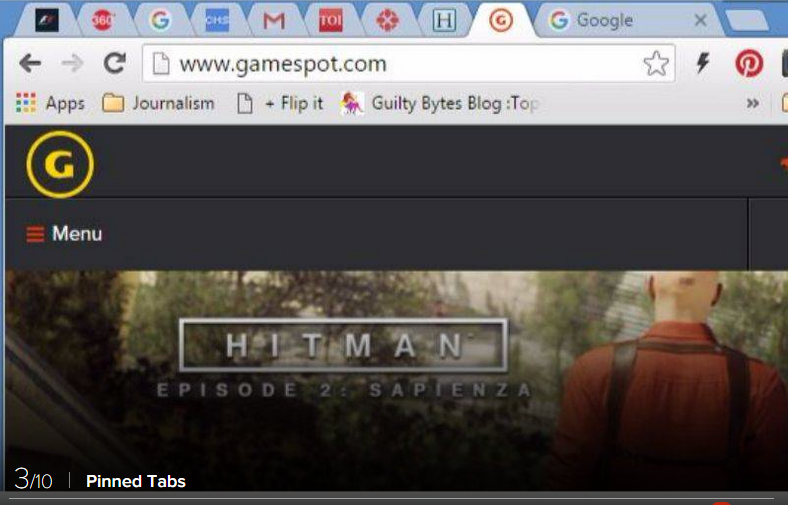Open the red 360 pinned tab
This screenshot has width=790, height=505.
pyautogui.click(x=103, y=21)
